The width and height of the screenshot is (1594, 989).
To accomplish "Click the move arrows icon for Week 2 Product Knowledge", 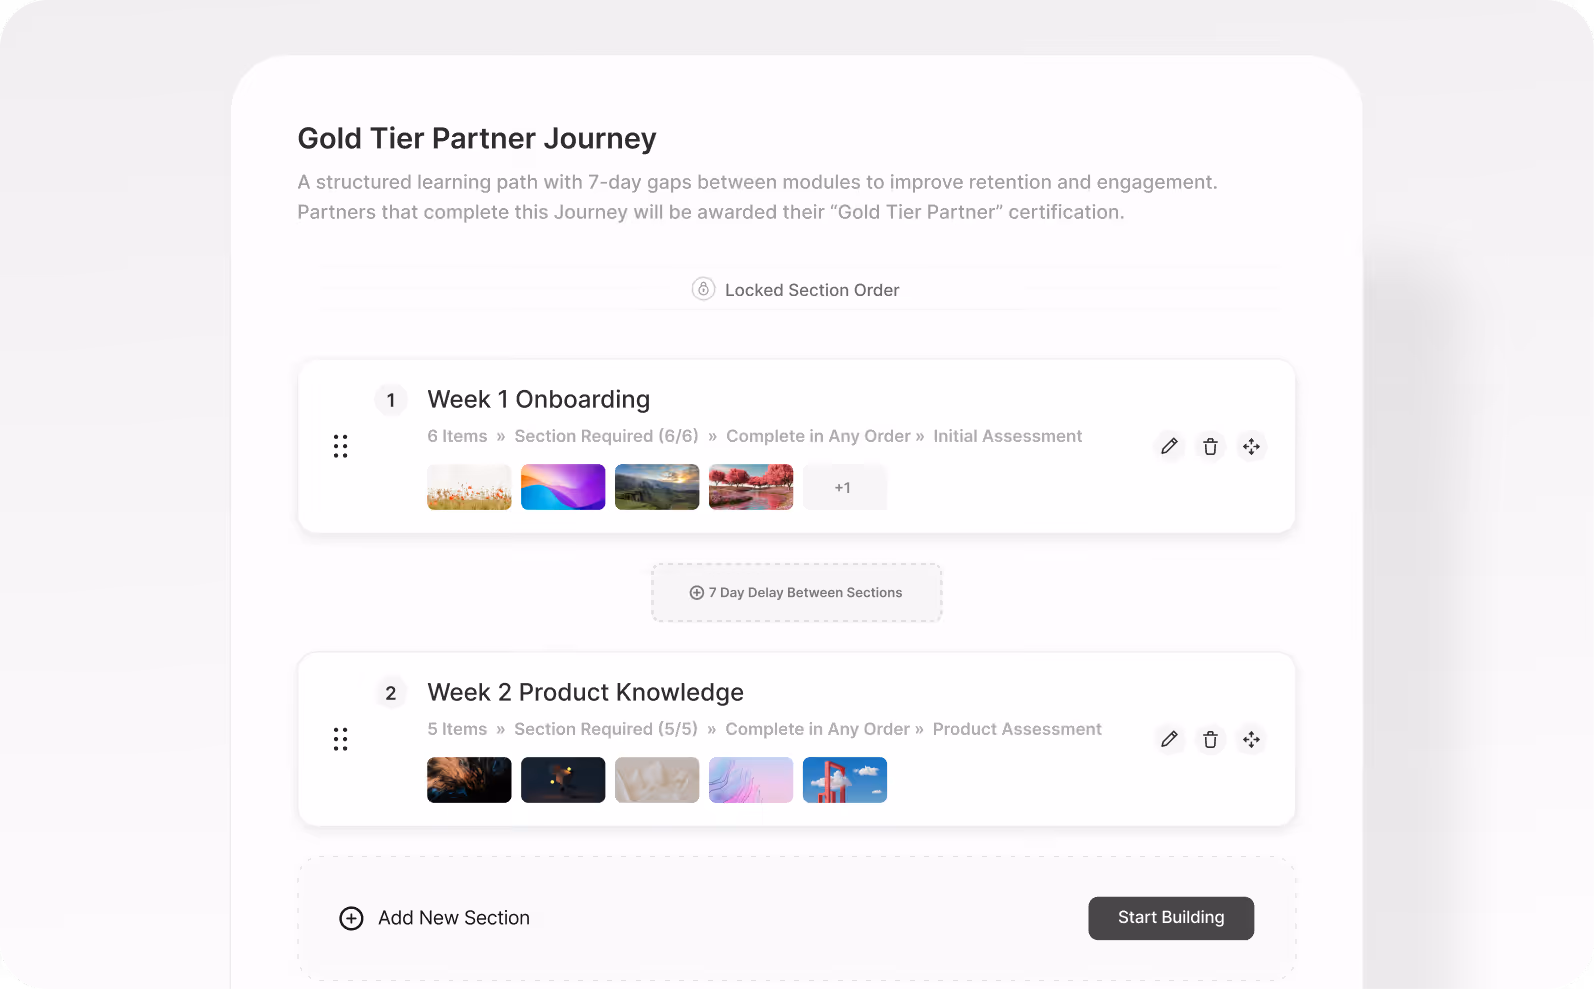I will click(1251, 739).
